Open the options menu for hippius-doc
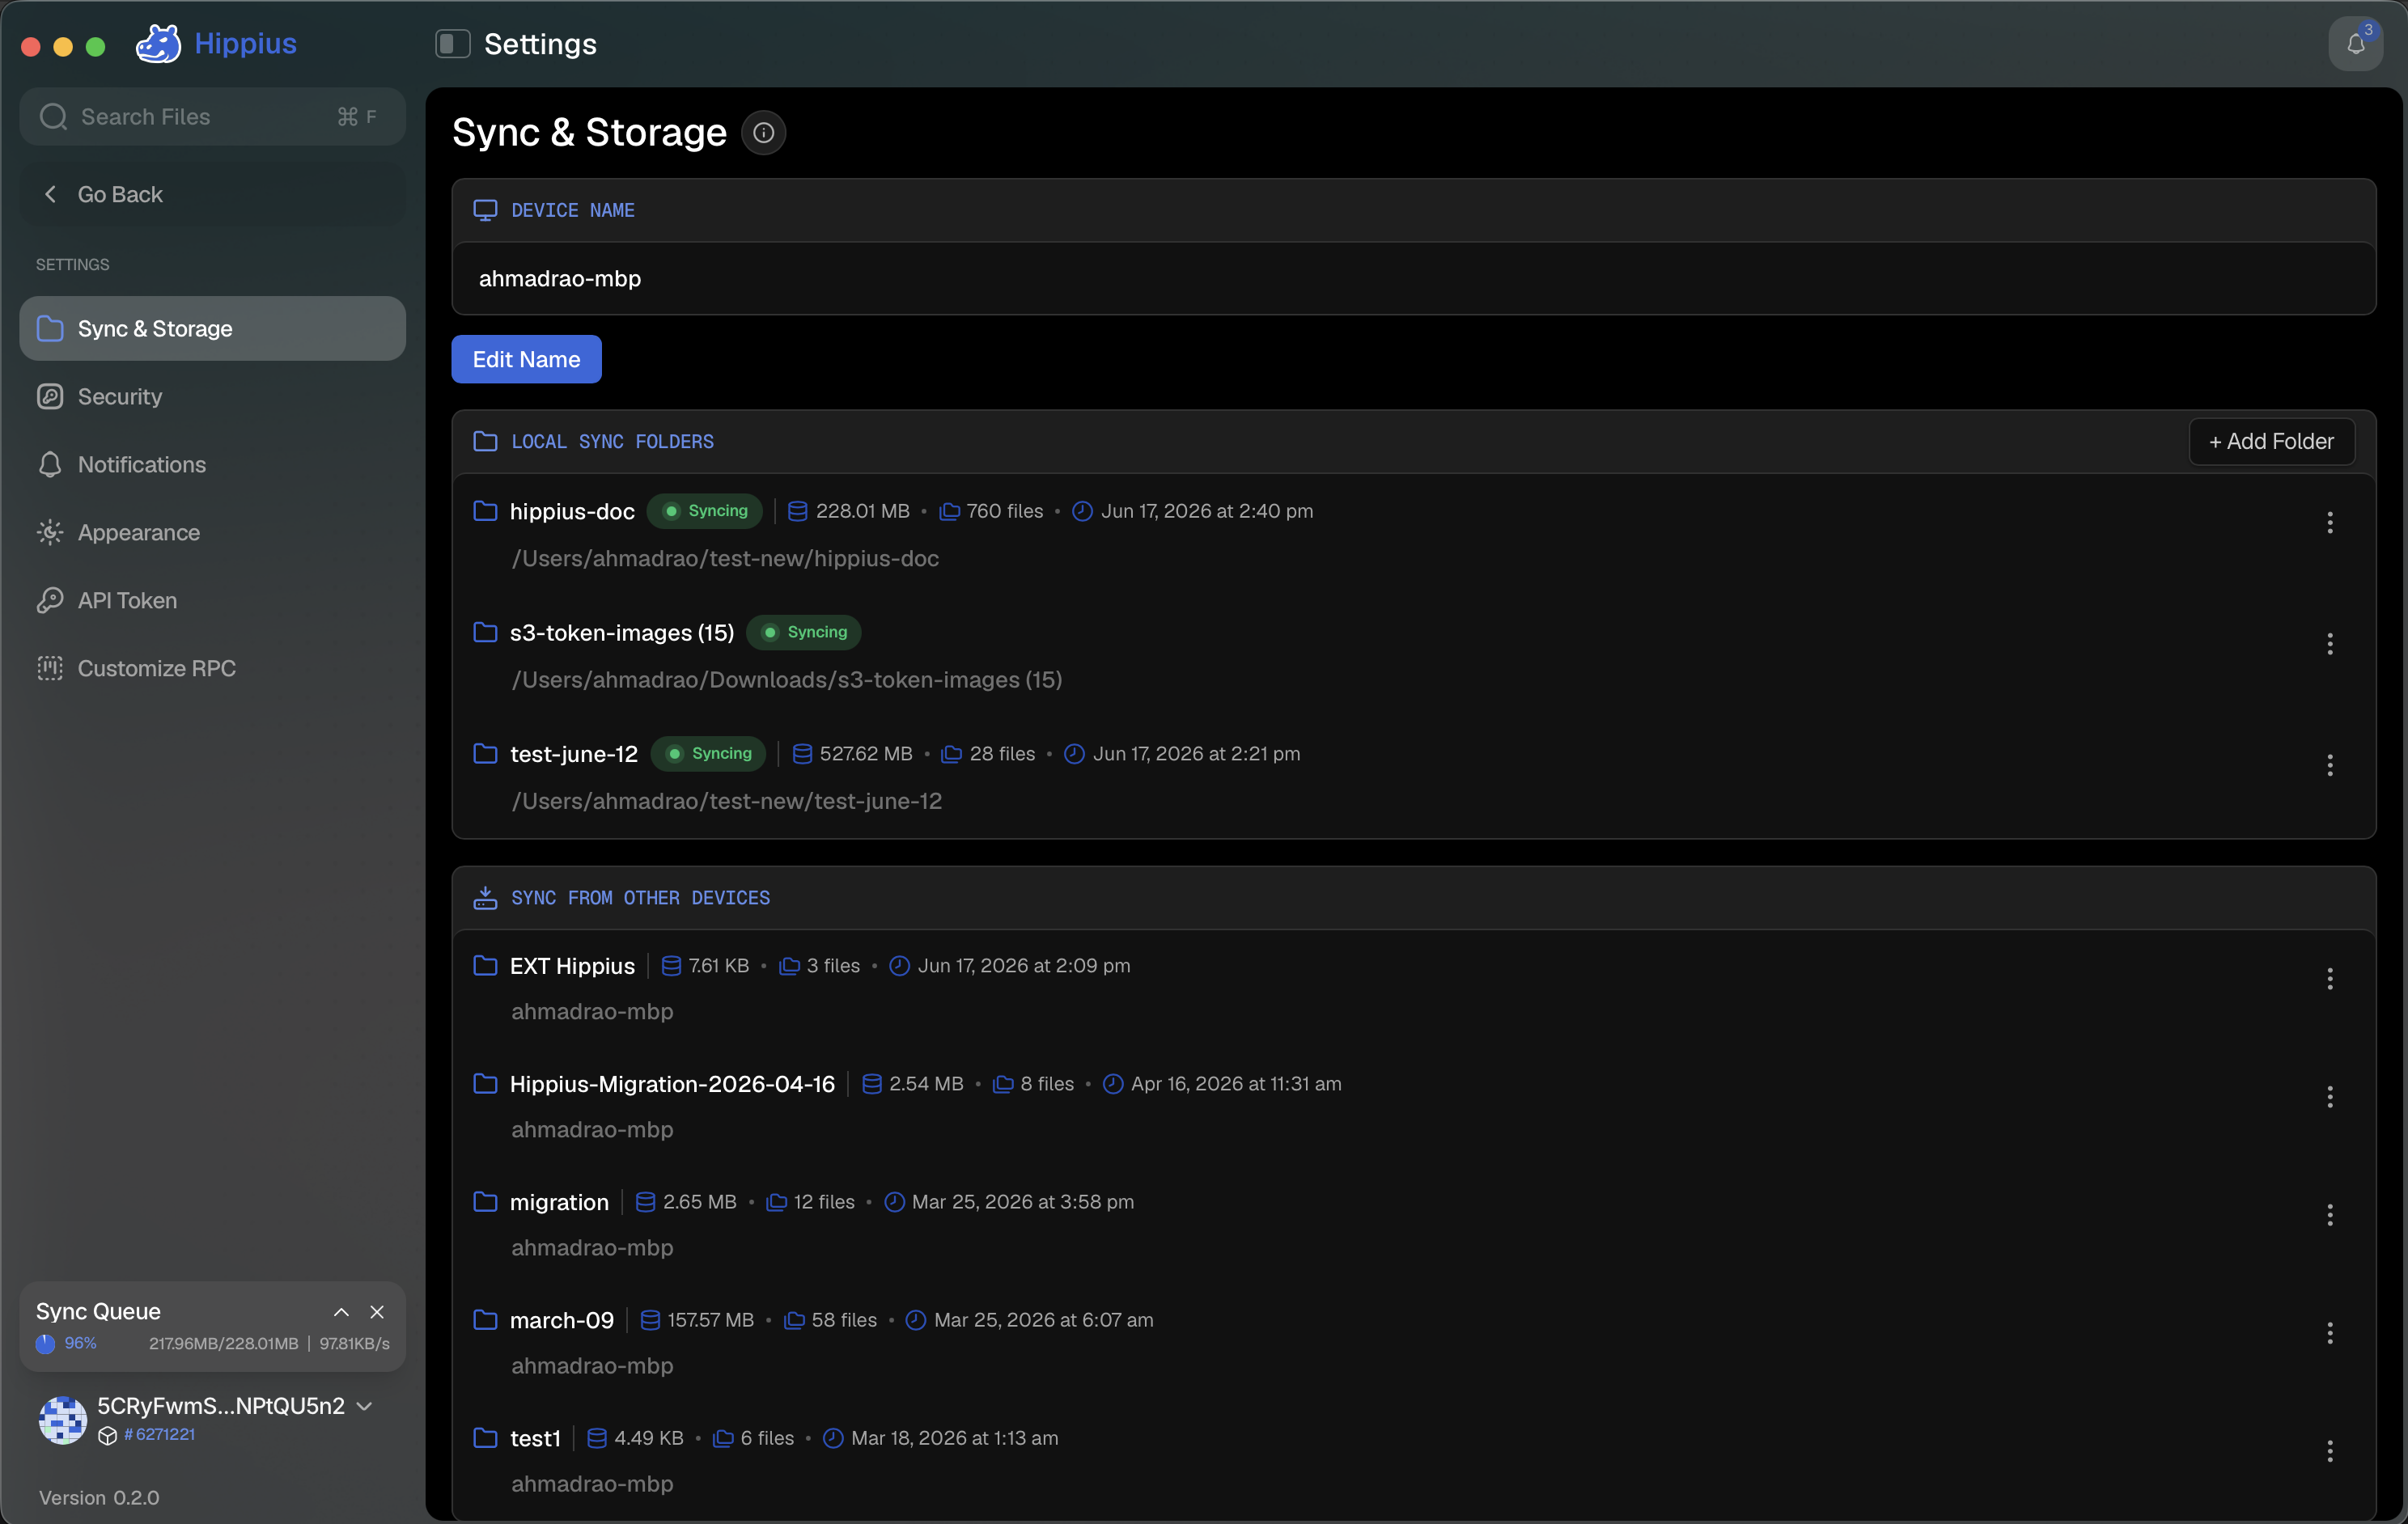The image size is (2408, 1524). point(2329,522)
